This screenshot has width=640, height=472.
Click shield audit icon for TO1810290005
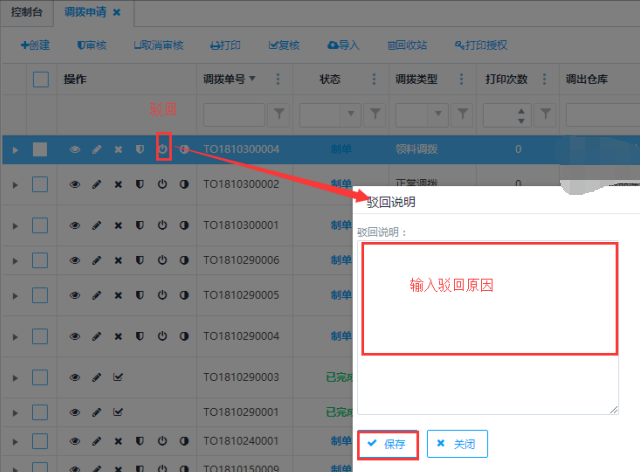tap(140, 296)
